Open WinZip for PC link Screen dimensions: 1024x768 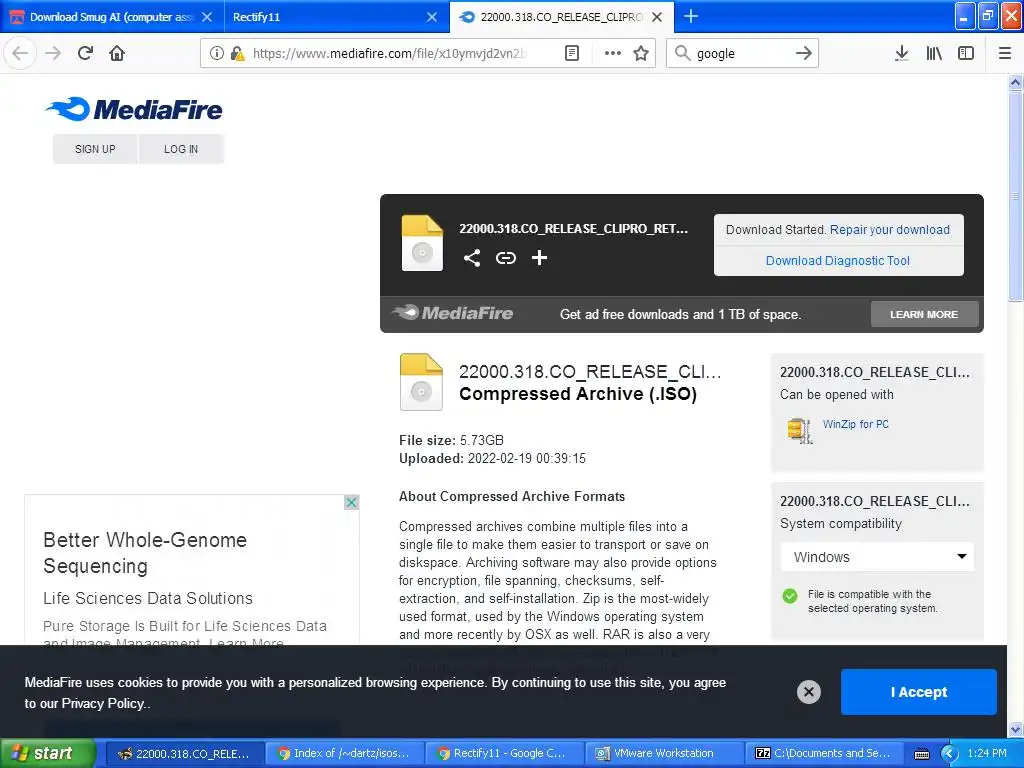tap(856, 424)
